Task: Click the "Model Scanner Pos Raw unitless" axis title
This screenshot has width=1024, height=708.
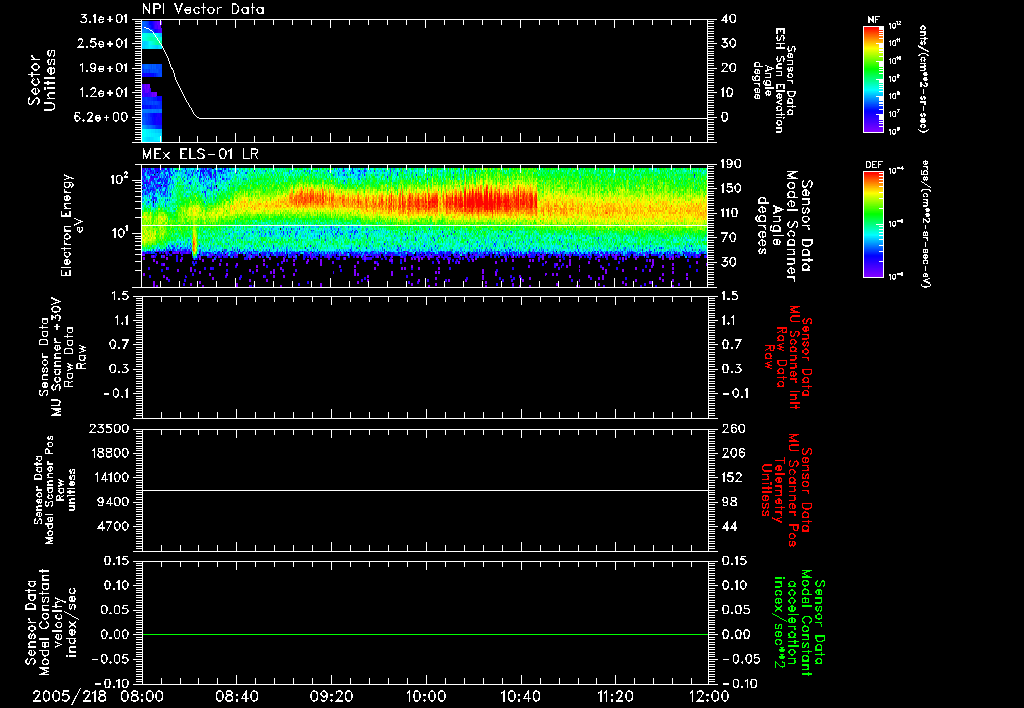Action: (x=57, y=490)
